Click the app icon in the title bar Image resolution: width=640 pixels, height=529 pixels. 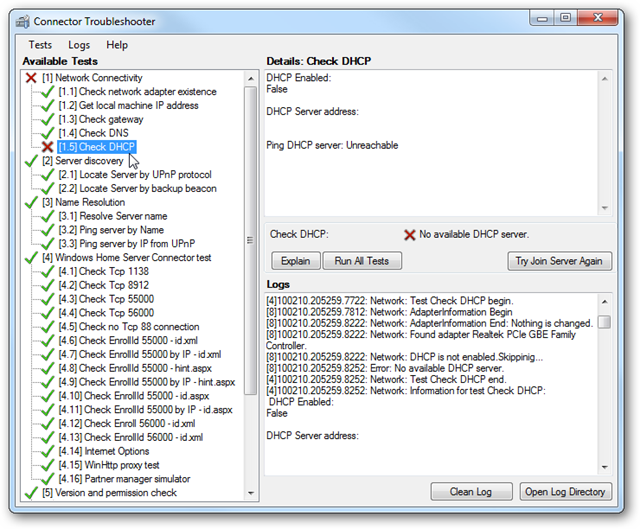(20, 19)
